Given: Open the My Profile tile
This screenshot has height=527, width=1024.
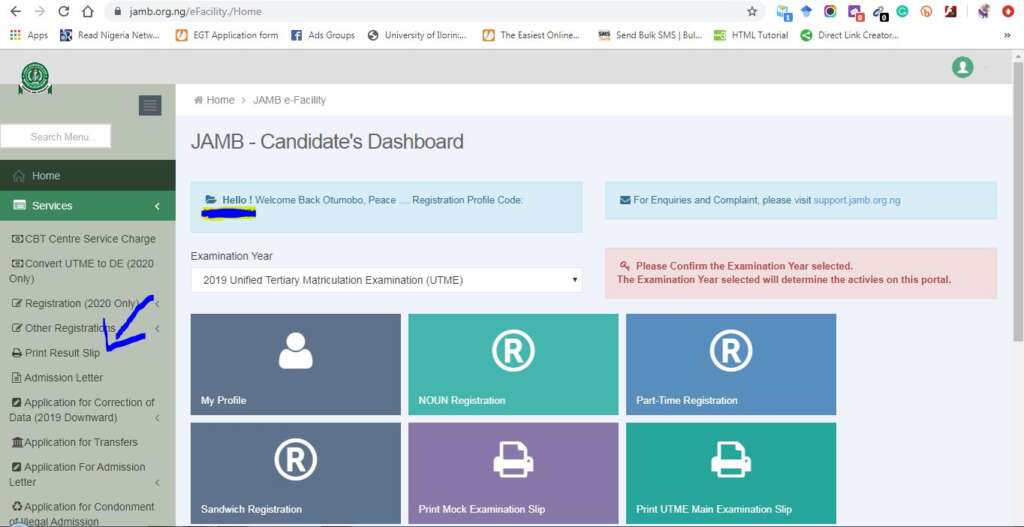Looking at the screenshot, I should 295,364.
